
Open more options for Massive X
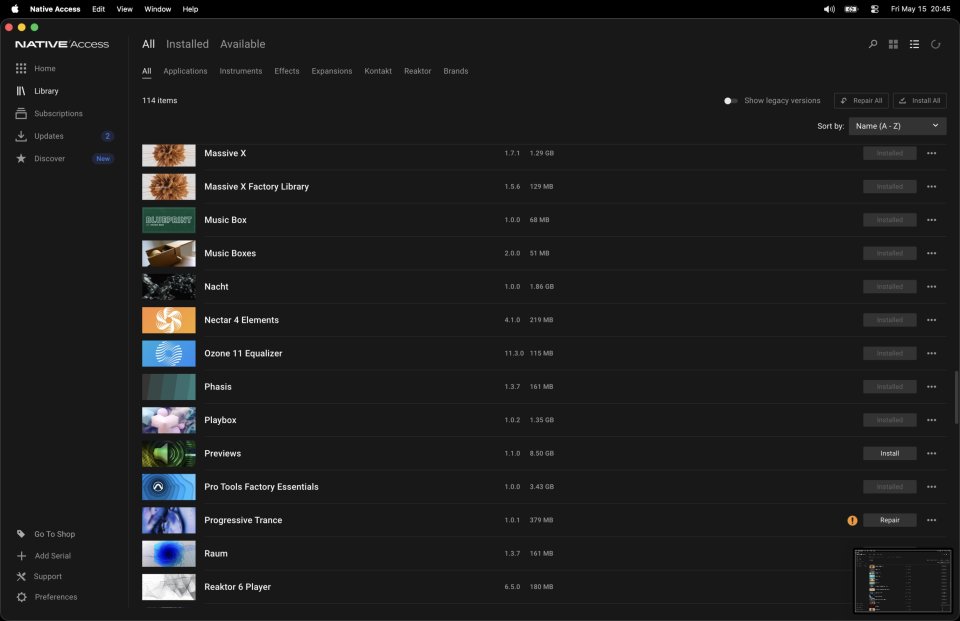(x=931, y=153)
